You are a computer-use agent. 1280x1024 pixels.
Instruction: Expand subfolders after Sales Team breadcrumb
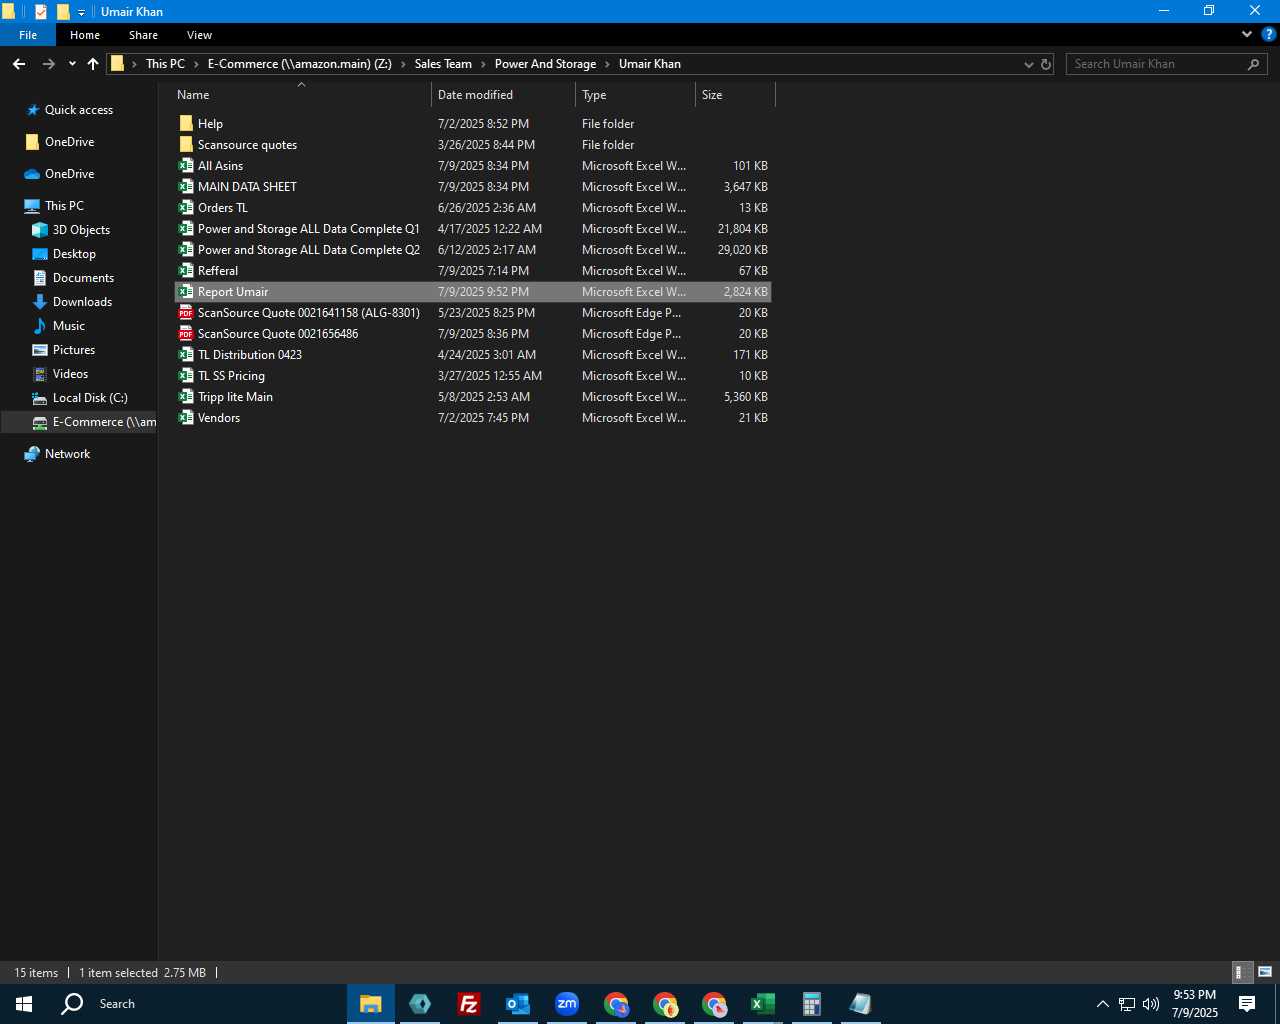point(483,64)
